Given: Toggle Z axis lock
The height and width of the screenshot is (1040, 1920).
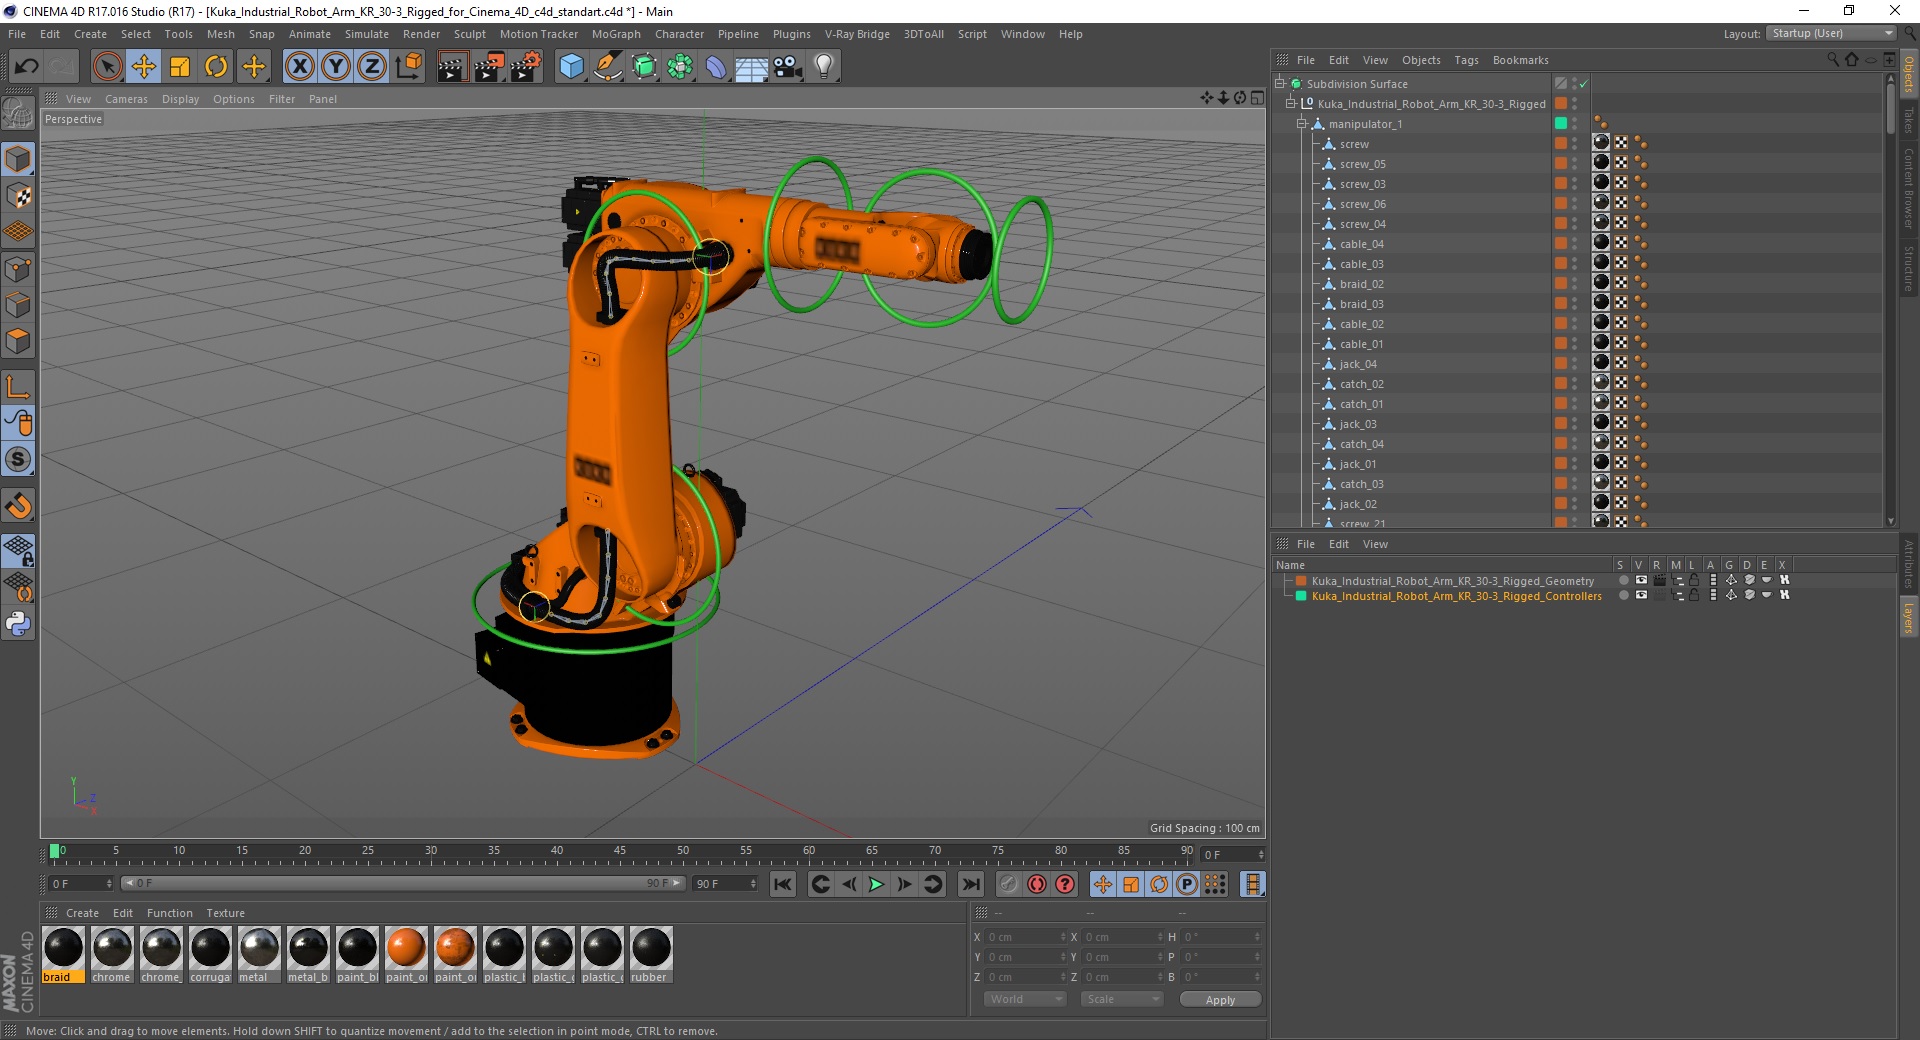Looking at the screenshot, I should 372,67.
